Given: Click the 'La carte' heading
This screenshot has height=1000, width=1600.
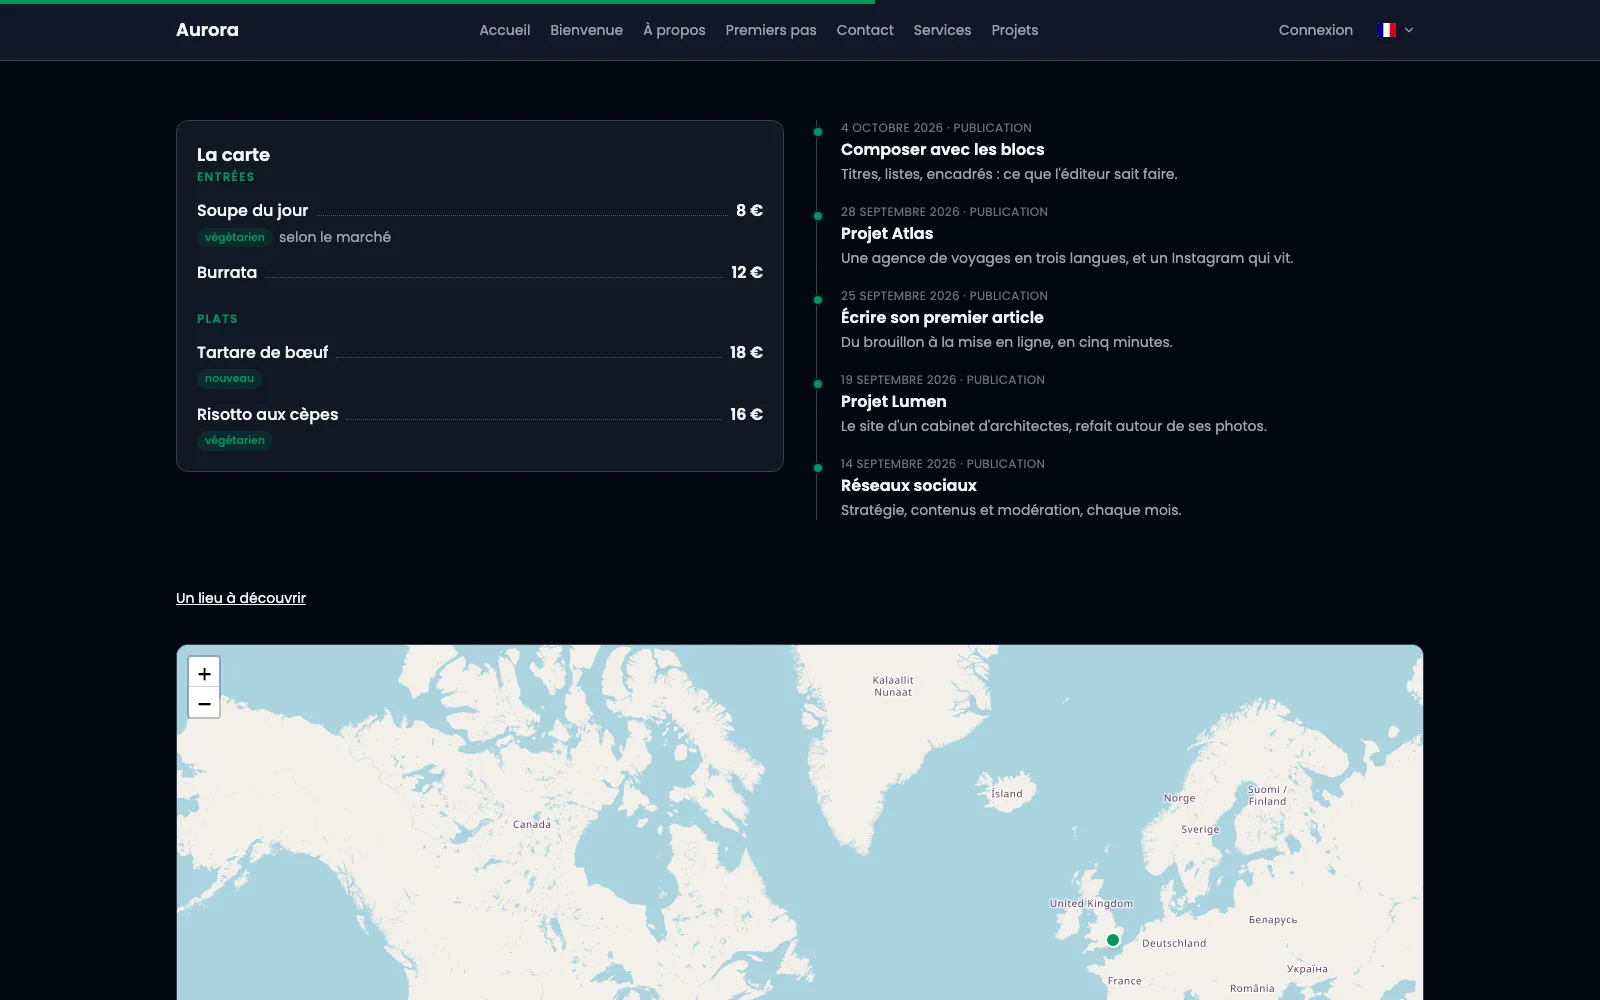Looking at the screenshot, I should 233,154.
